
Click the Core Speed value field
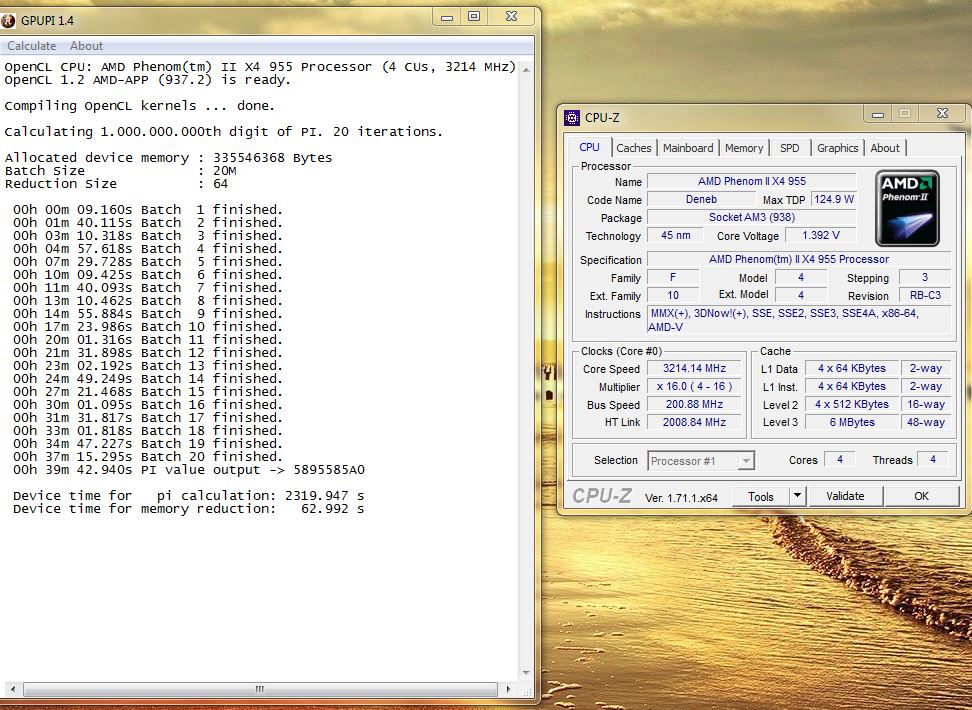click(x=695, y=369)
